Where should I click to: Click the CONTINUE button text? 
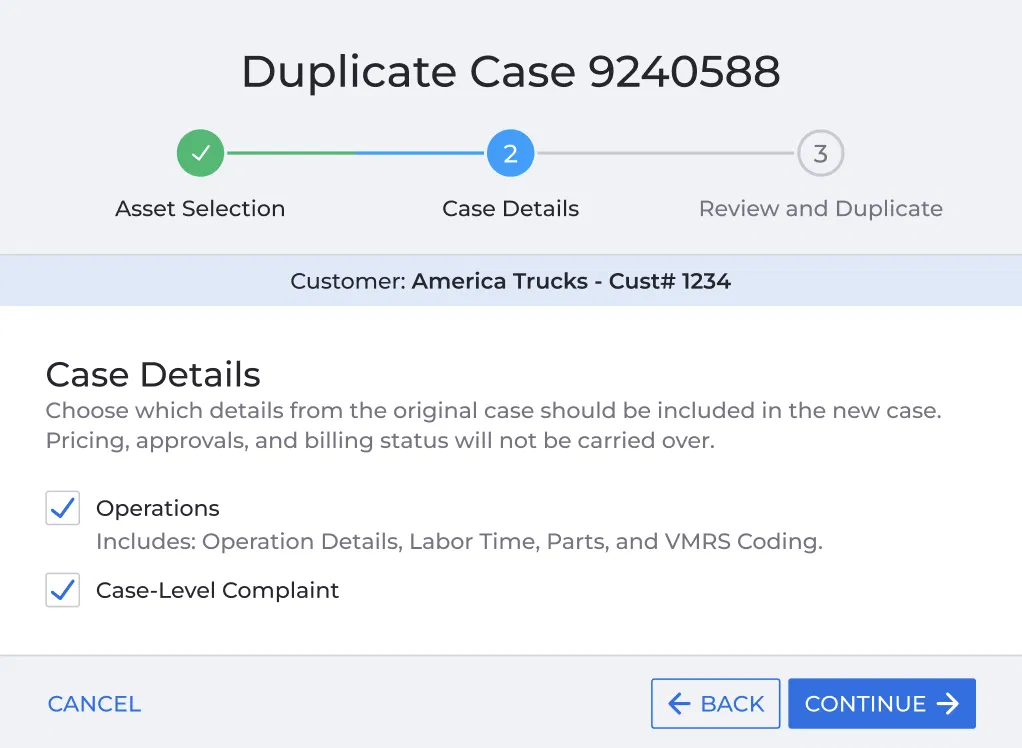[865, 704]
